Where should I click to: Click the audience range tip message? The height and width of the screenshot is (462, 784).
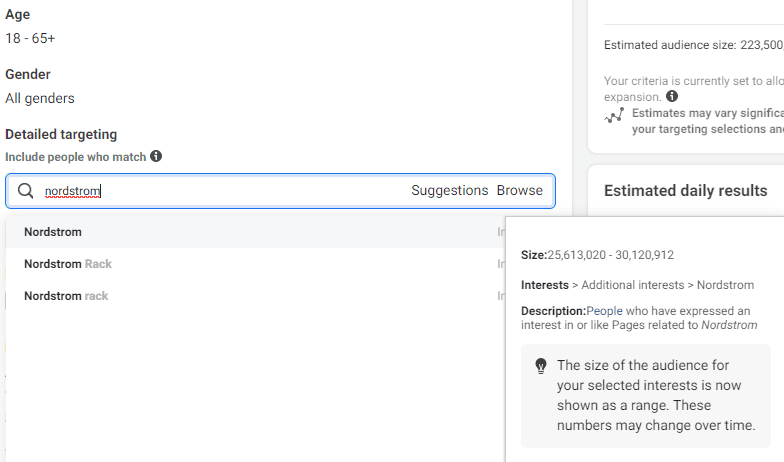(656, 396)
